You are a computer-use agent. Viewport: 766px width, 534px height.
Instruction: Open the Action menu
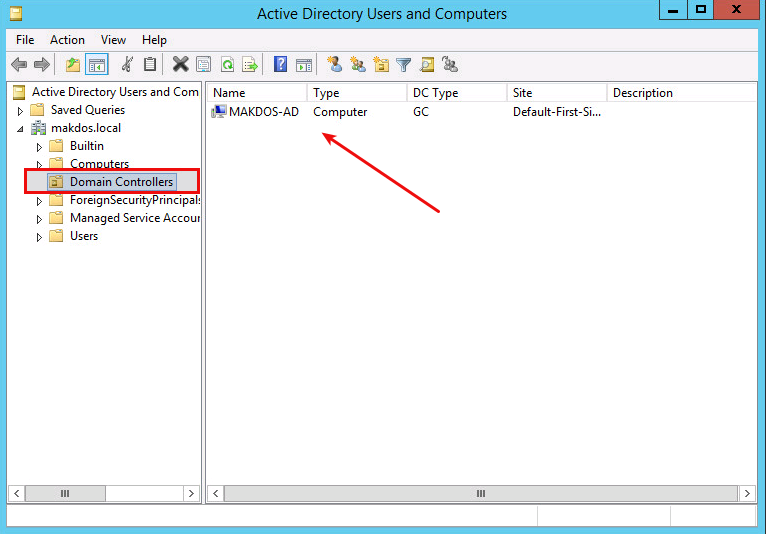coord(67,40)
